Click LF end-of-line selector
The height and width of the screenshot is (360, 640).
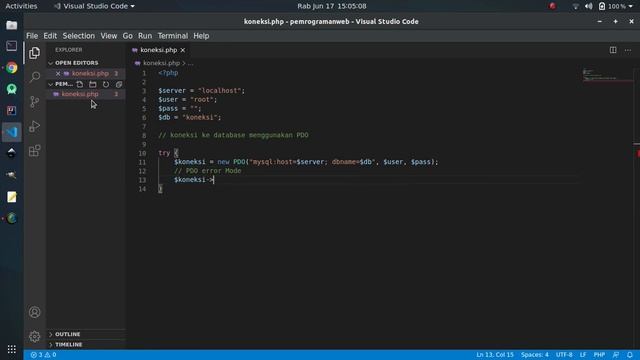pyautogui.click(x=583, y=355)
